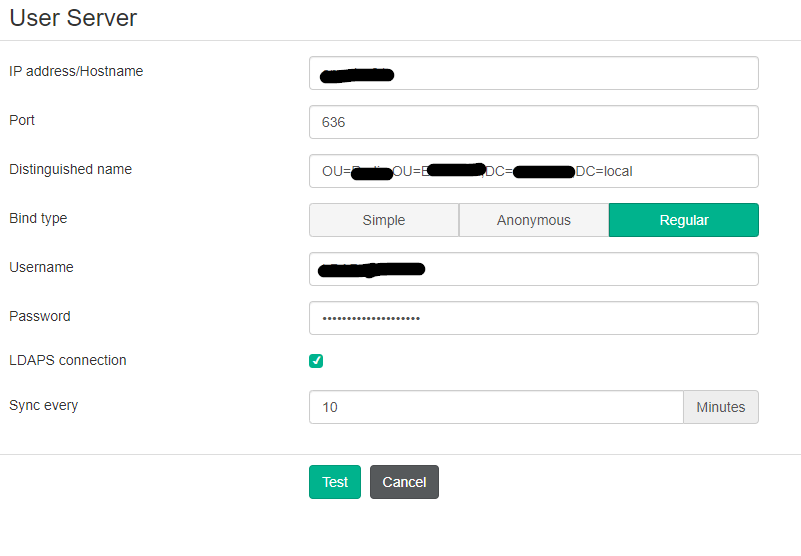Click the User Server heading
Image resolution: width=801 pixels, height=556 pixels.
click(x=73, y=18)
